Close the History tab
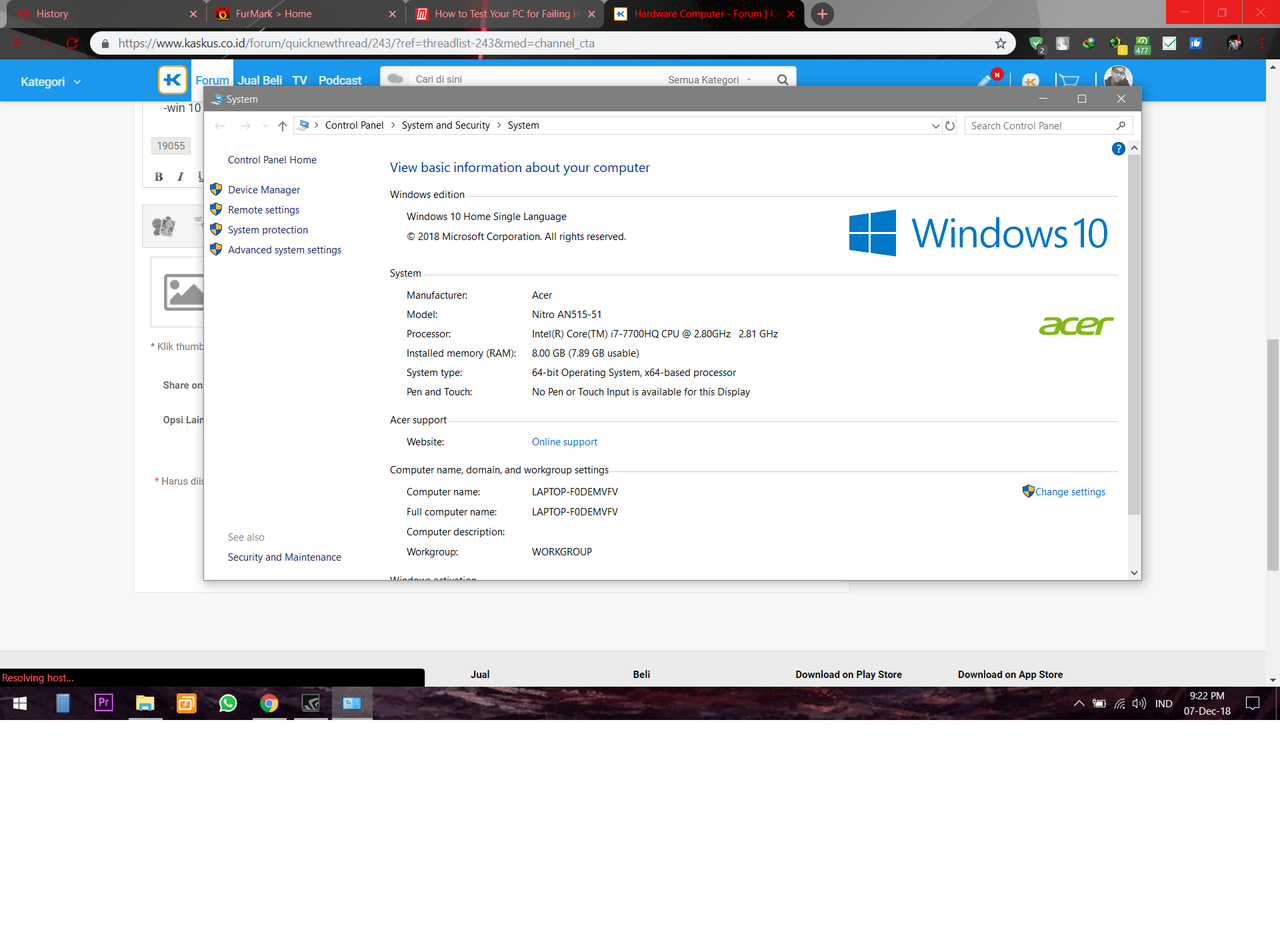Viewport: 1280px width, 926px height. tap(193, 14)
